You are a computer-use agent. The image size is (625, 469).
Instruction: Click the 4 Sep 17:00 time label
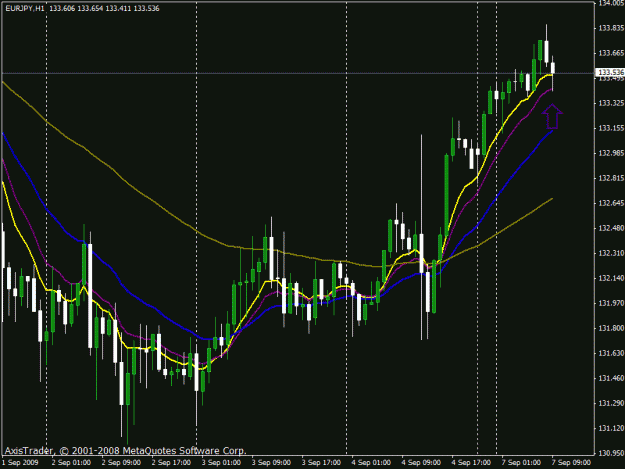tap(471, 463)
